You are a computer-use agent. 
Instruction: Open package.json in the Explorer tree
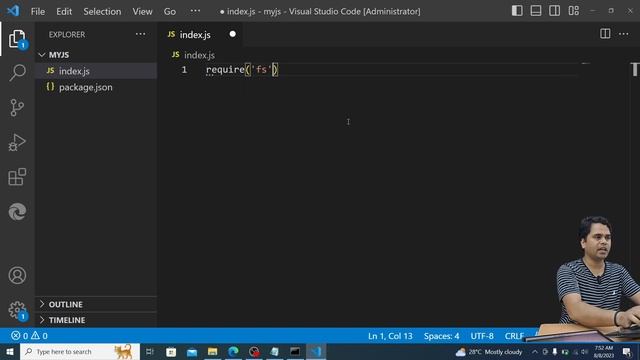(96, 87)
